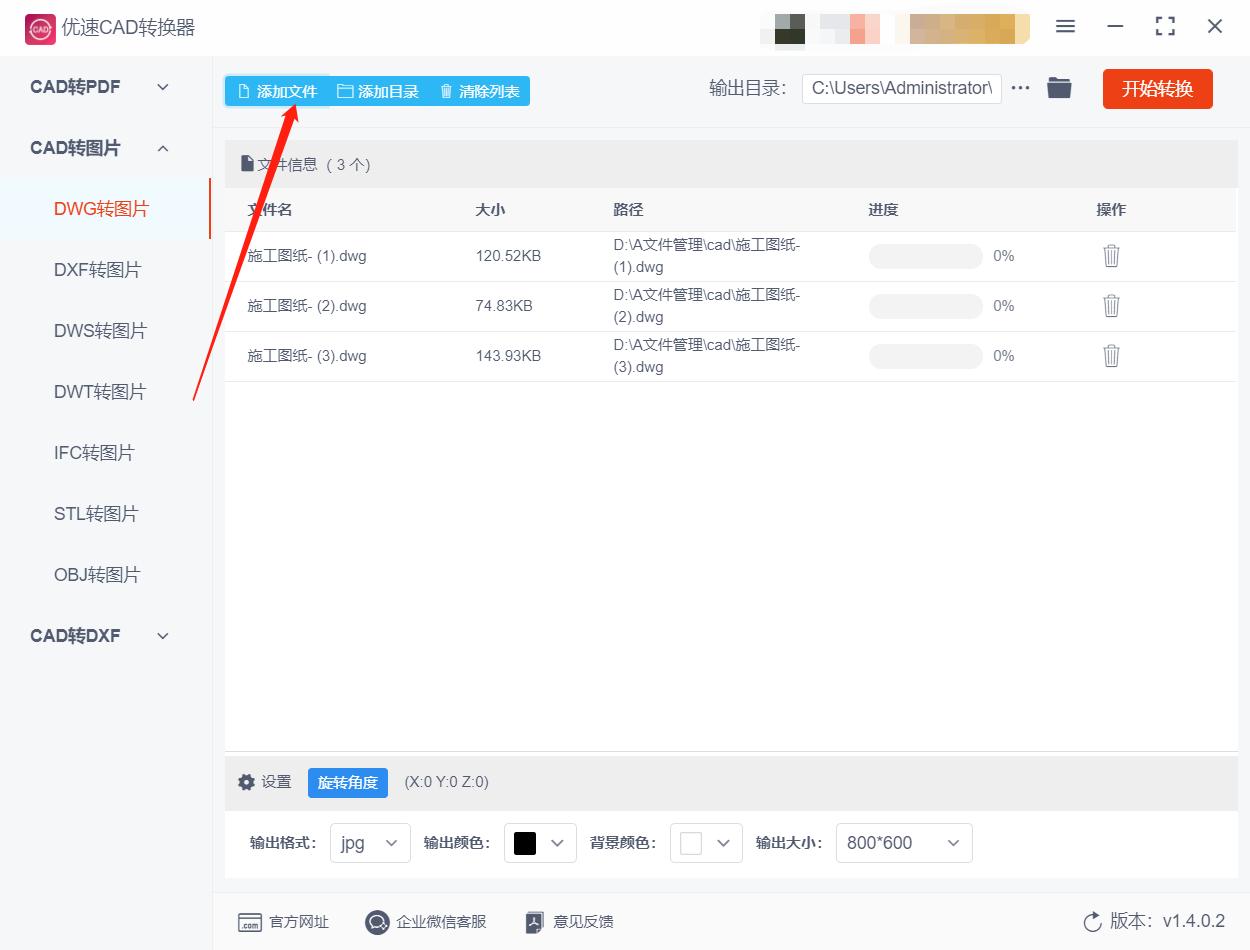The height and width of the screenshot is (950, 1250).
Task: Click the 添加文件 (Add File) icon button
Action: (x=243, y=91)
